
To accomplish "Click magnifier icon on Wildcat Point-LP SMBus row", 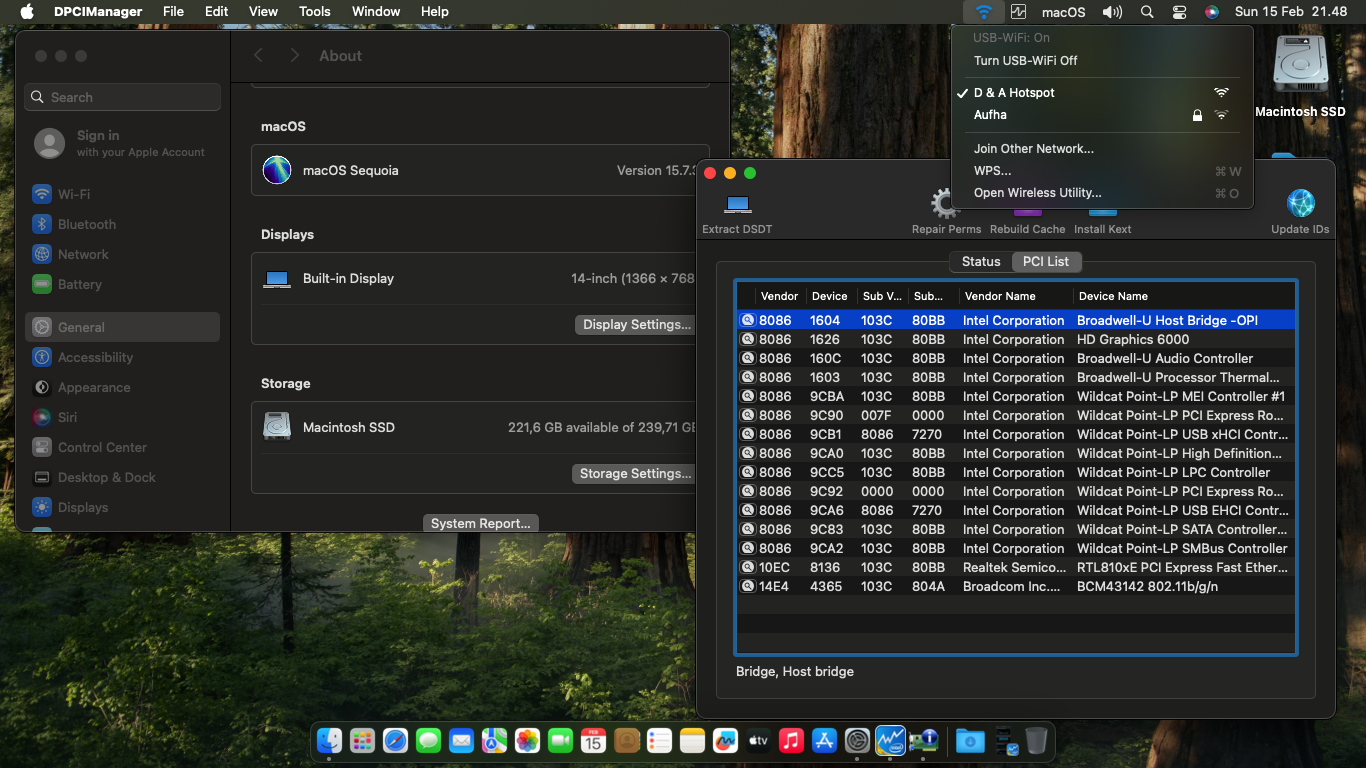I will 747,548.
